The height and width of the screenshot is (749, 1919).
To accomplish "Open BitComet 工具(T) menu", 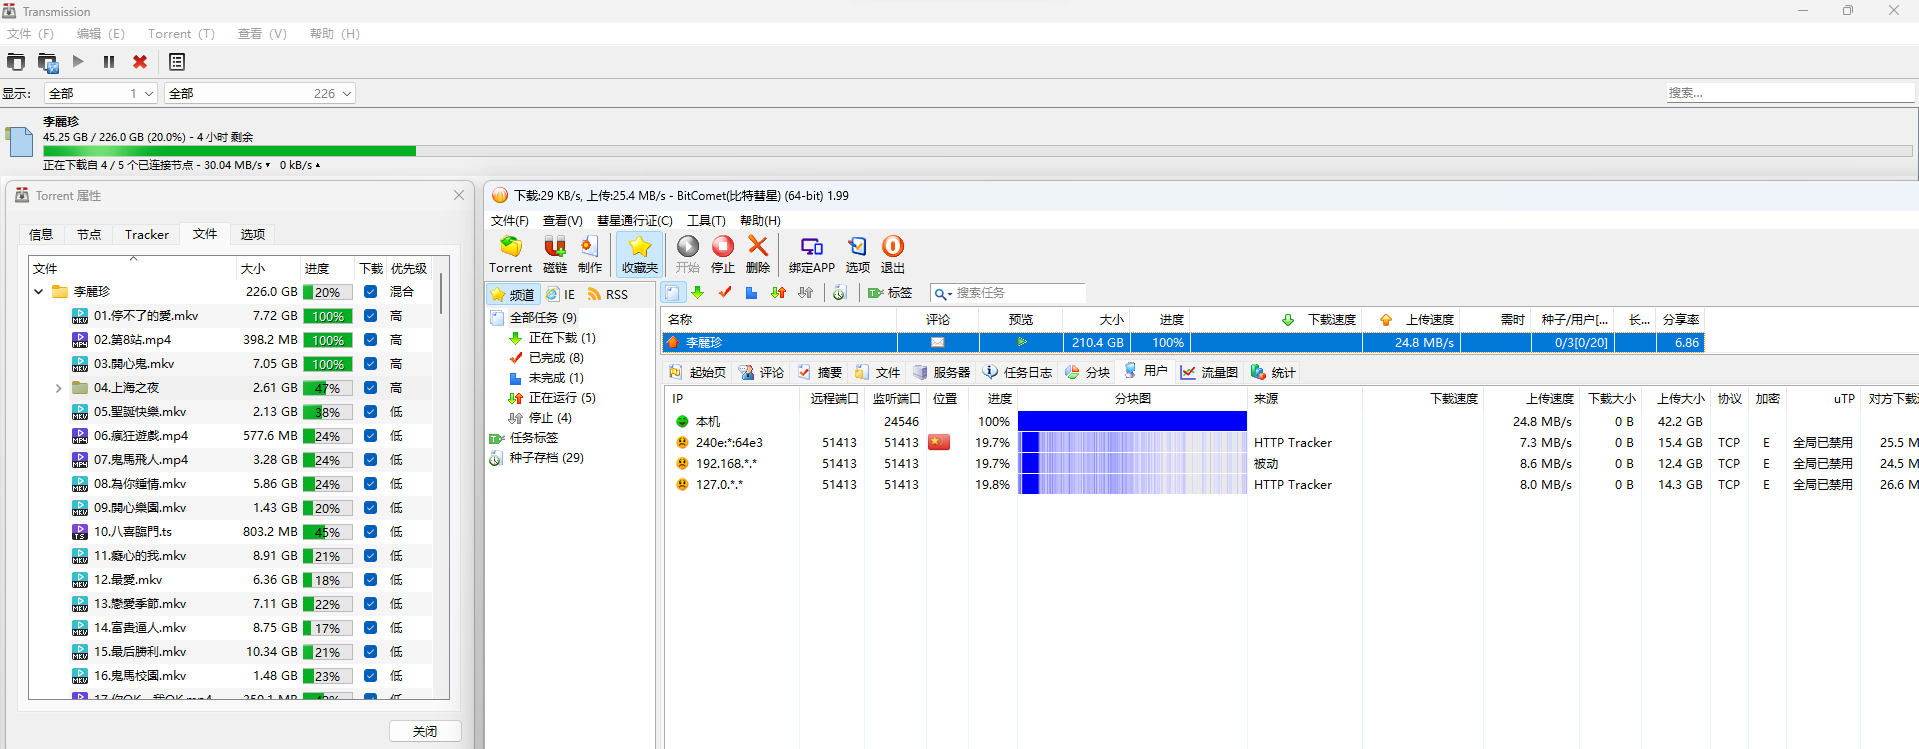I will pos(706,221).
